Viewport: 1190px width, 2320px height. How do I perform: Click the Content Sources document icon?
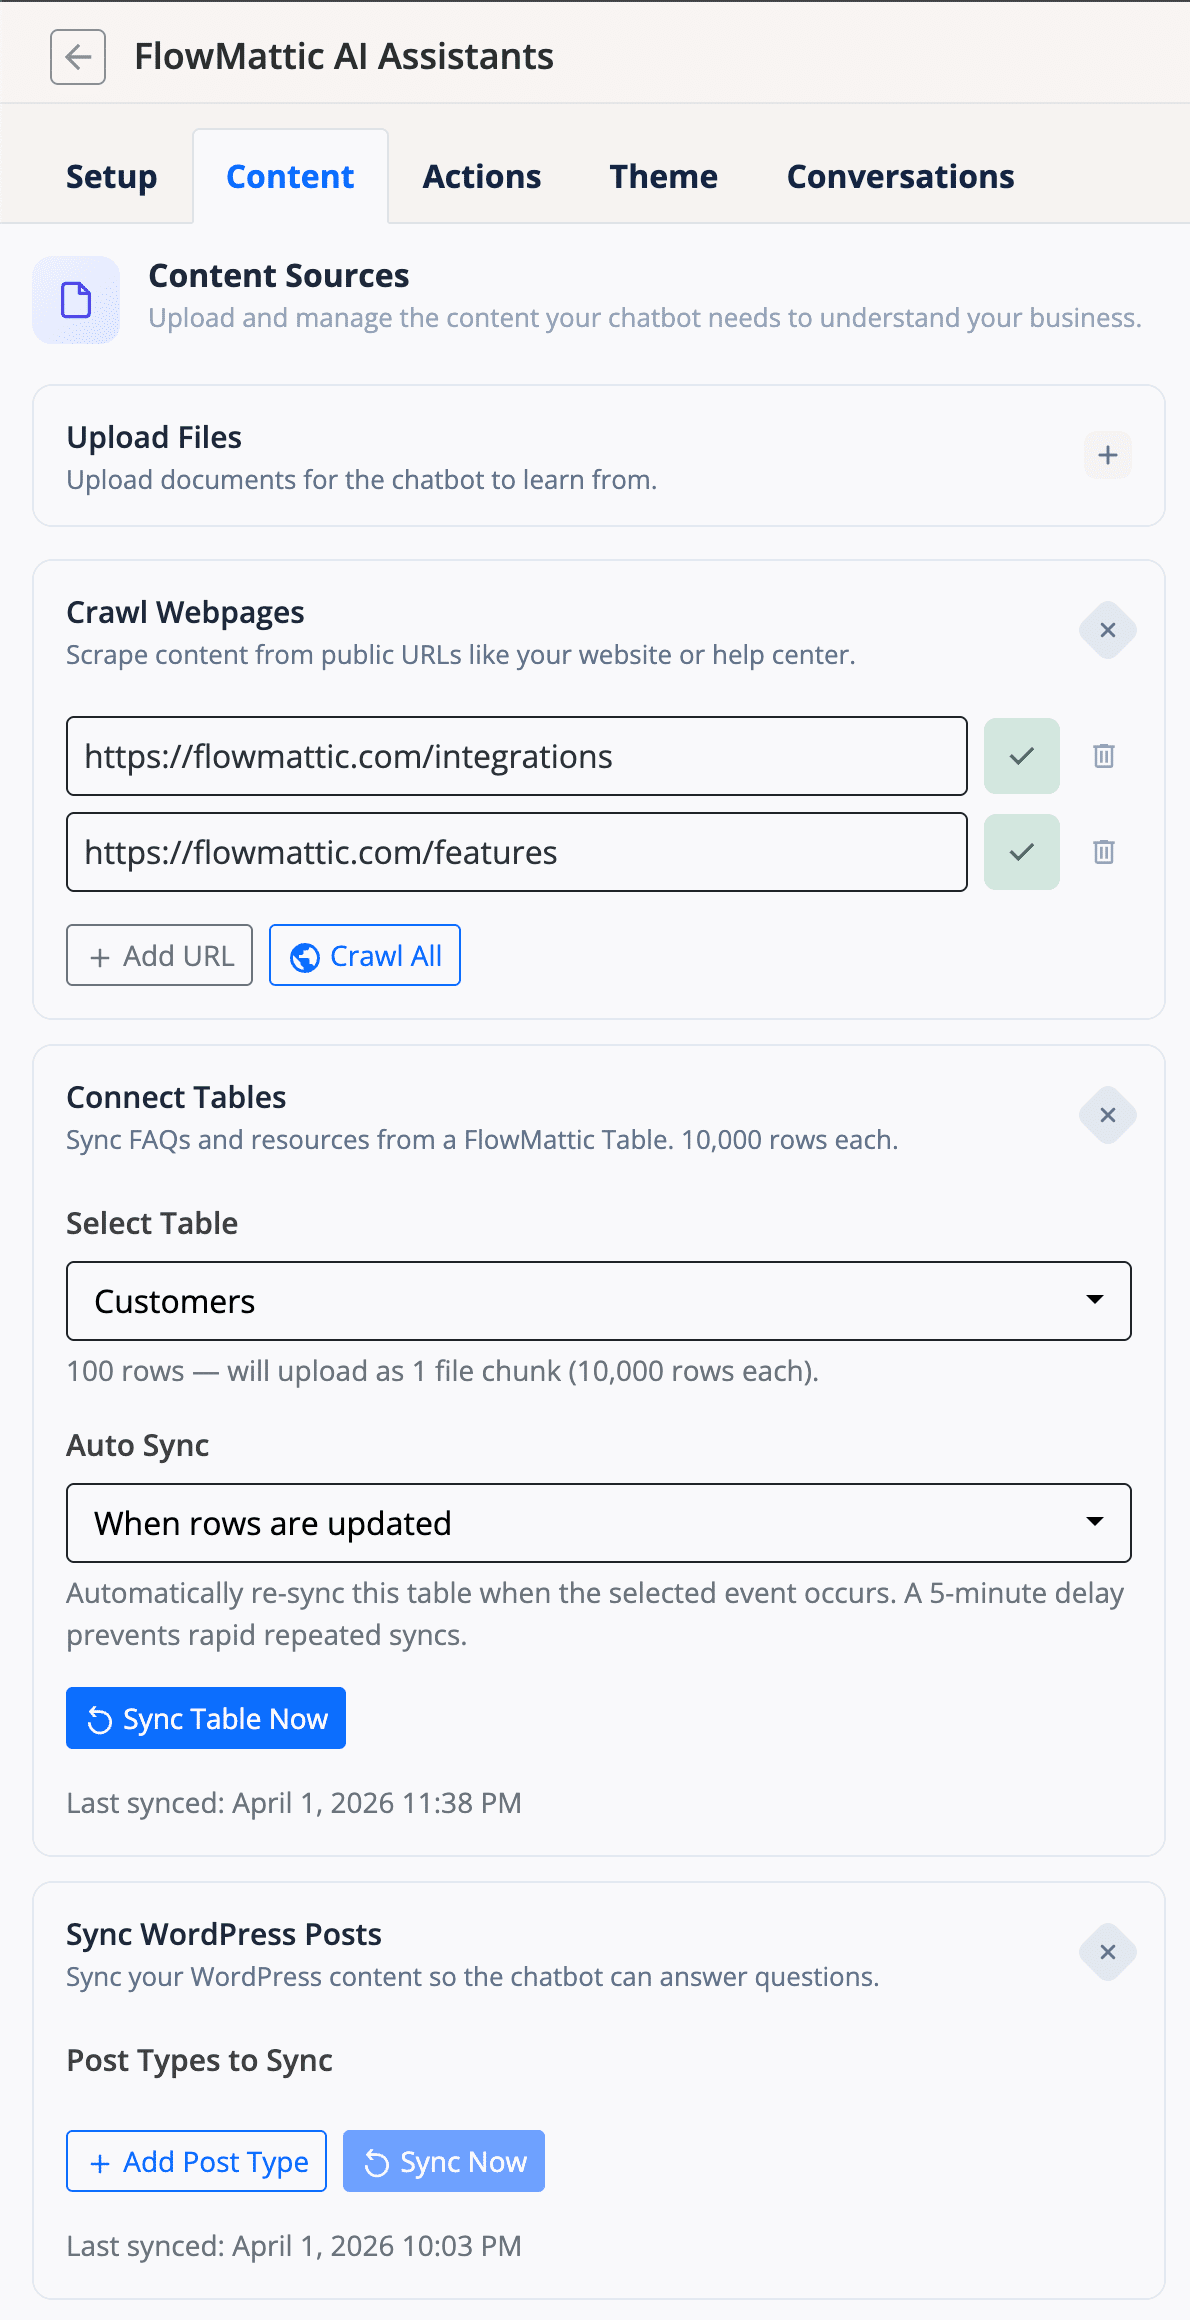(76, 300)
